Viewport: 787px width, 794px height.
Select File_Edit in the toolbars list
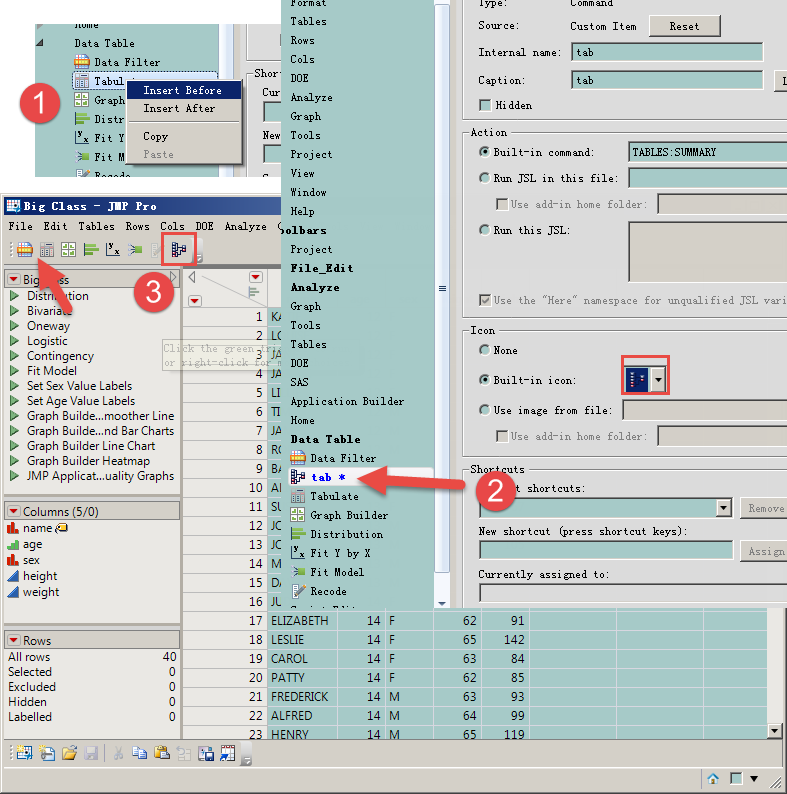point(322,268)
